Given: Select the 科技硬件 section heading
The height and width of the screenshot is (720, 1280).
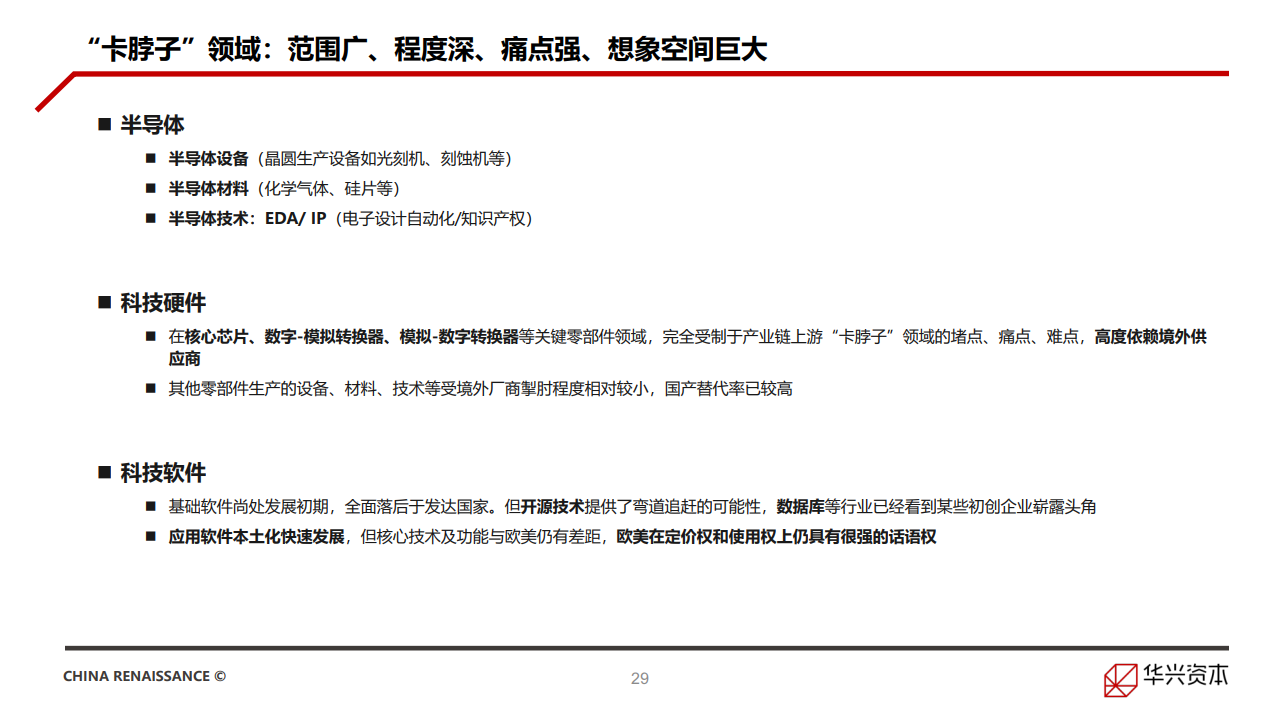Looking at the screenshot, I should 163,303.
